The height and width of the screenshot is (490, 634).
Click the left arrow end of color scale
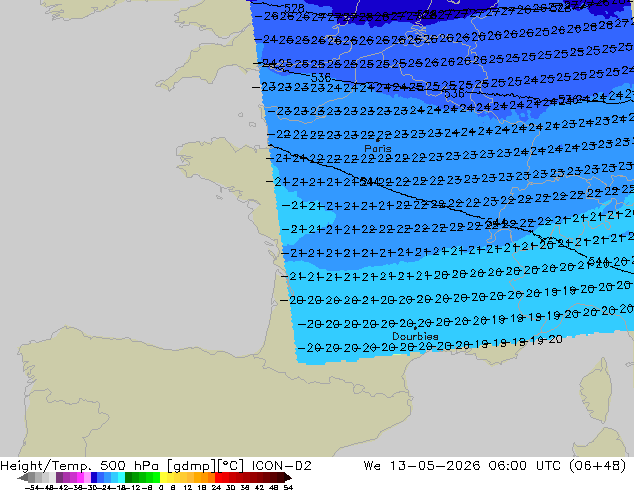pyautogui.click(x=22, y=477)
